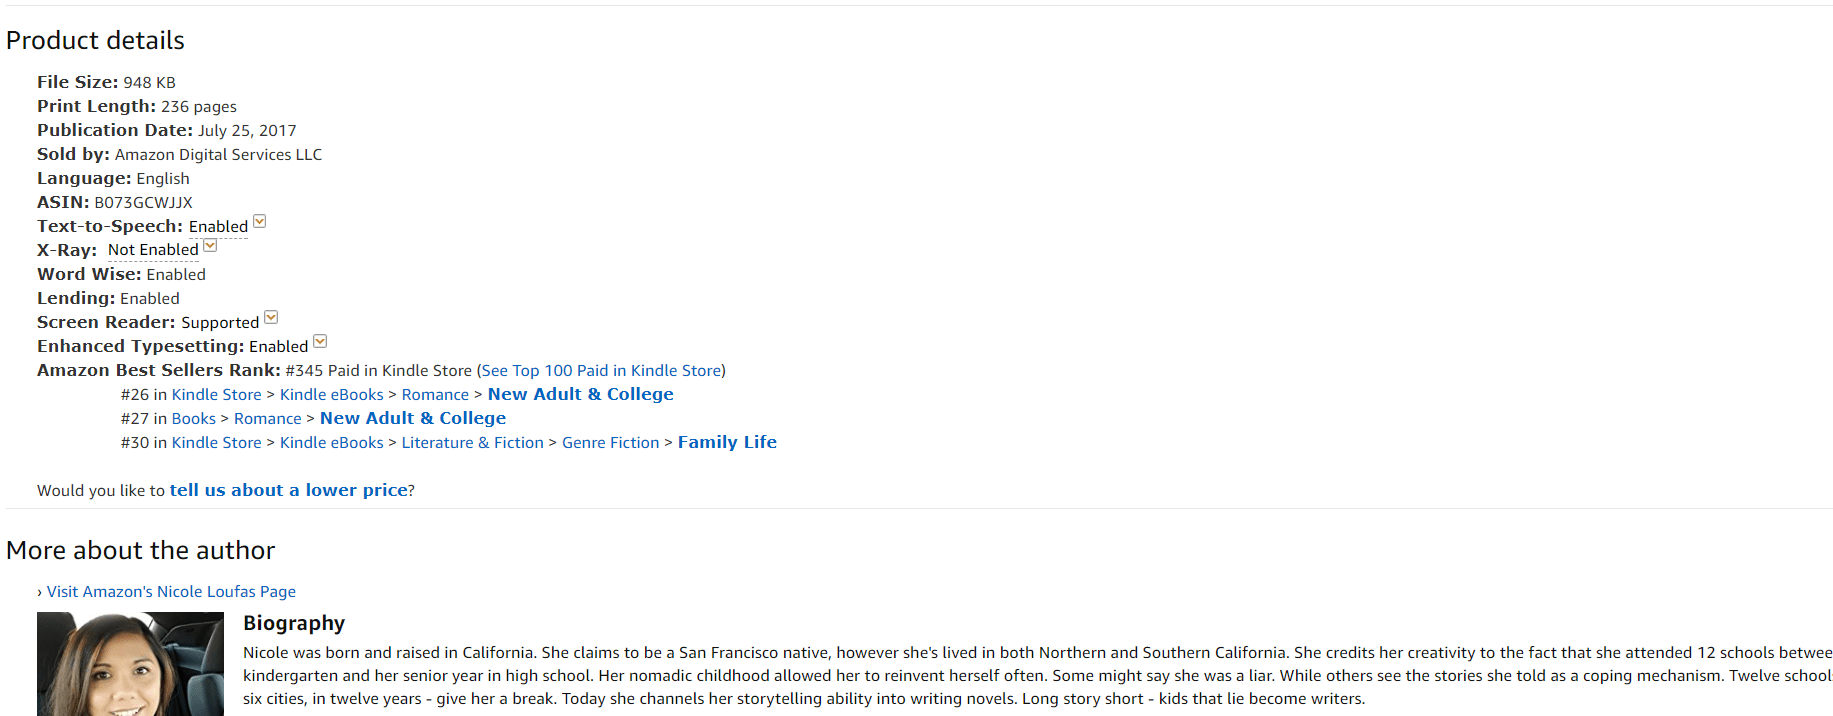
Task: Open Kindle Store link in rank #30
Action: pos(216,442)
